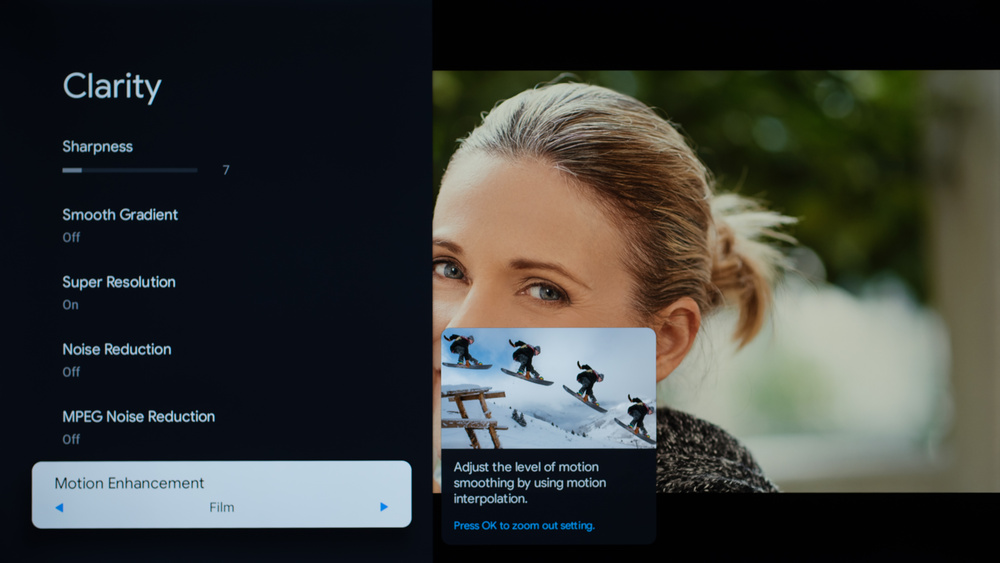Open the Noise Reduction options
This screenshot has height=563, width=1000.
(x=117, y=349)
